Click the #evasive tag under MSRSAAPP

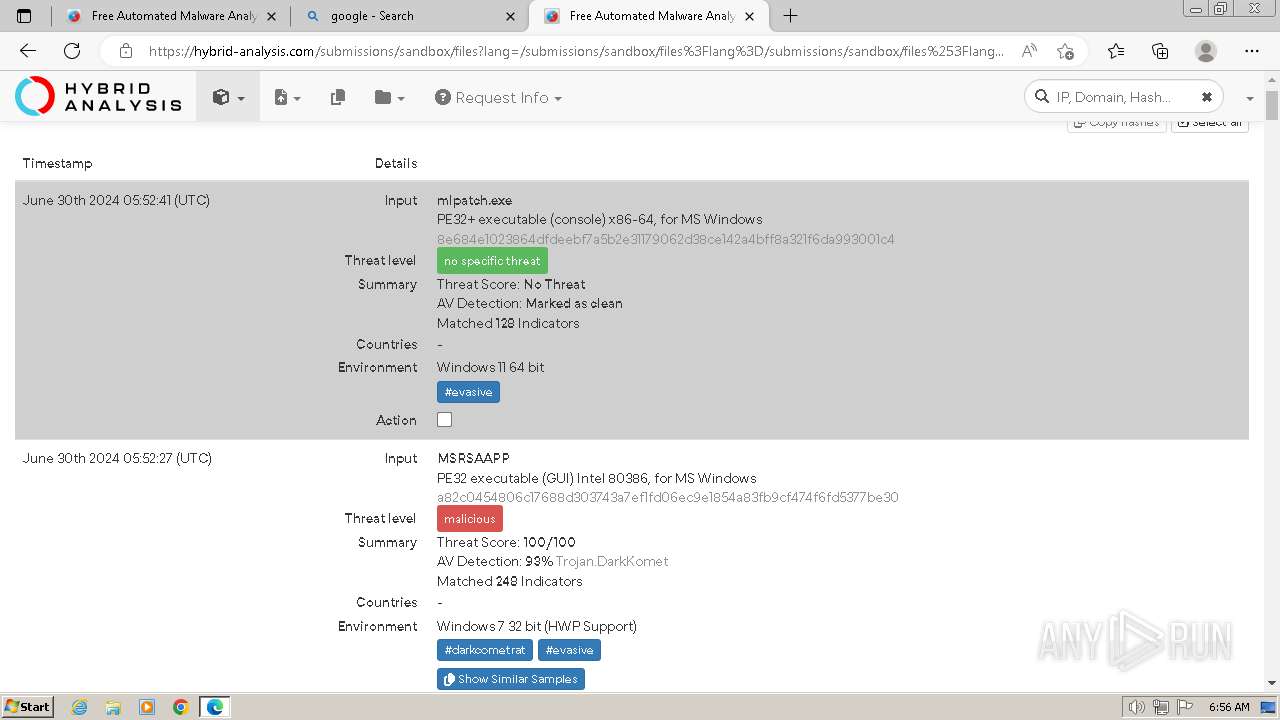(x=569, y=650)
